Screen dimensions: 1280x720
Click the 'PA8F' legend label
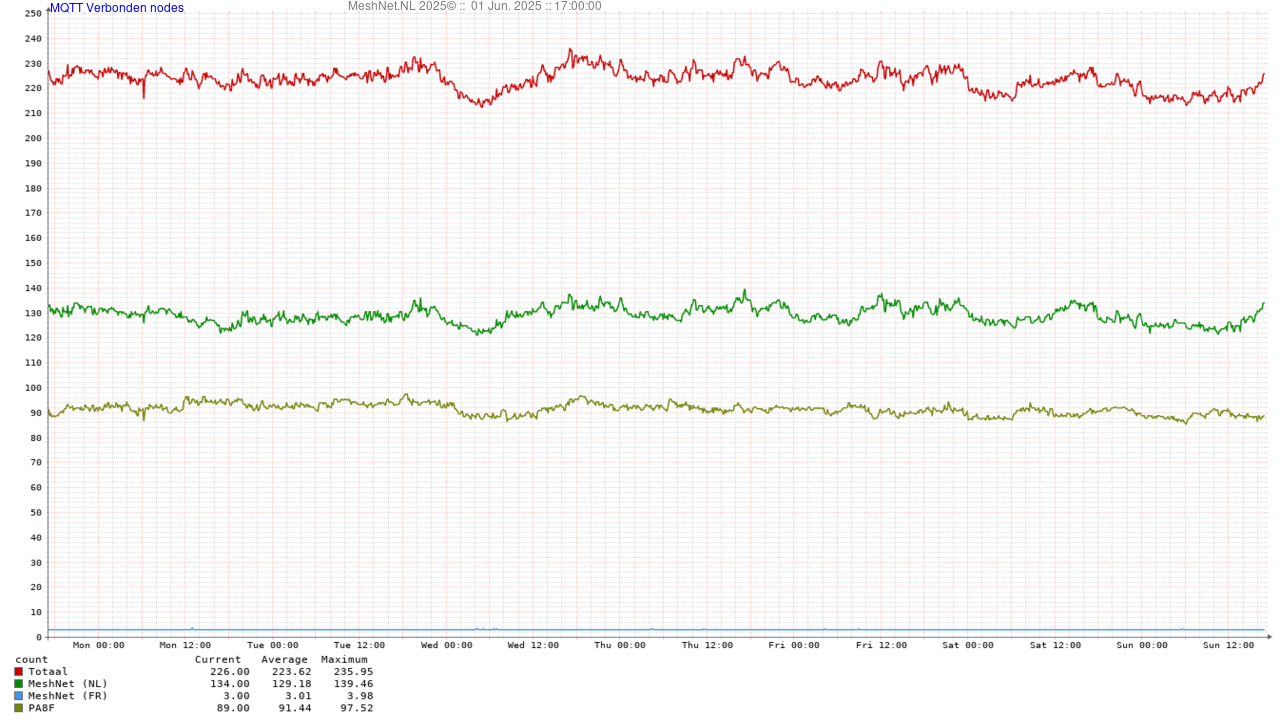coord(41,708)
